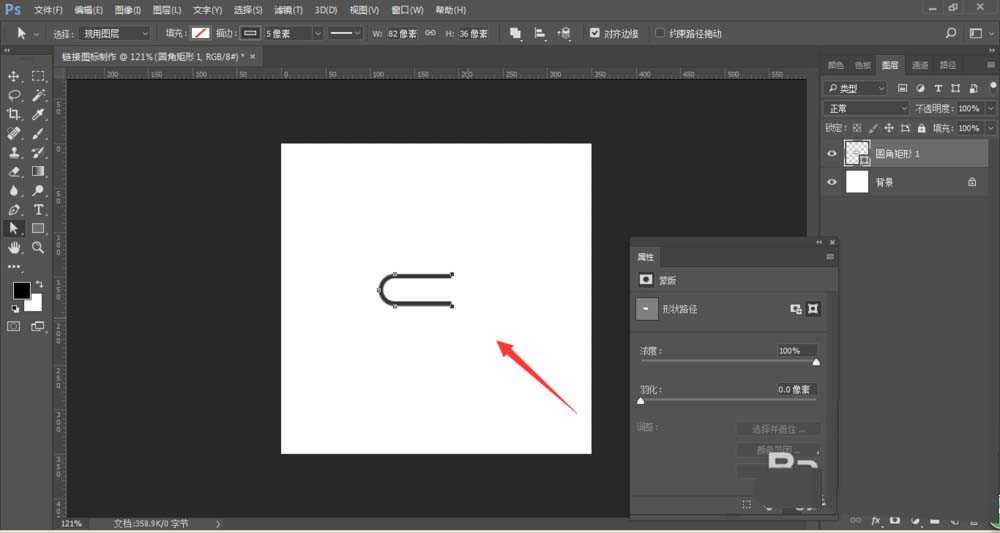Open the 现用图层 select dropdown
This screenshot has height=533, width=1000.
(x=116, y=33)
